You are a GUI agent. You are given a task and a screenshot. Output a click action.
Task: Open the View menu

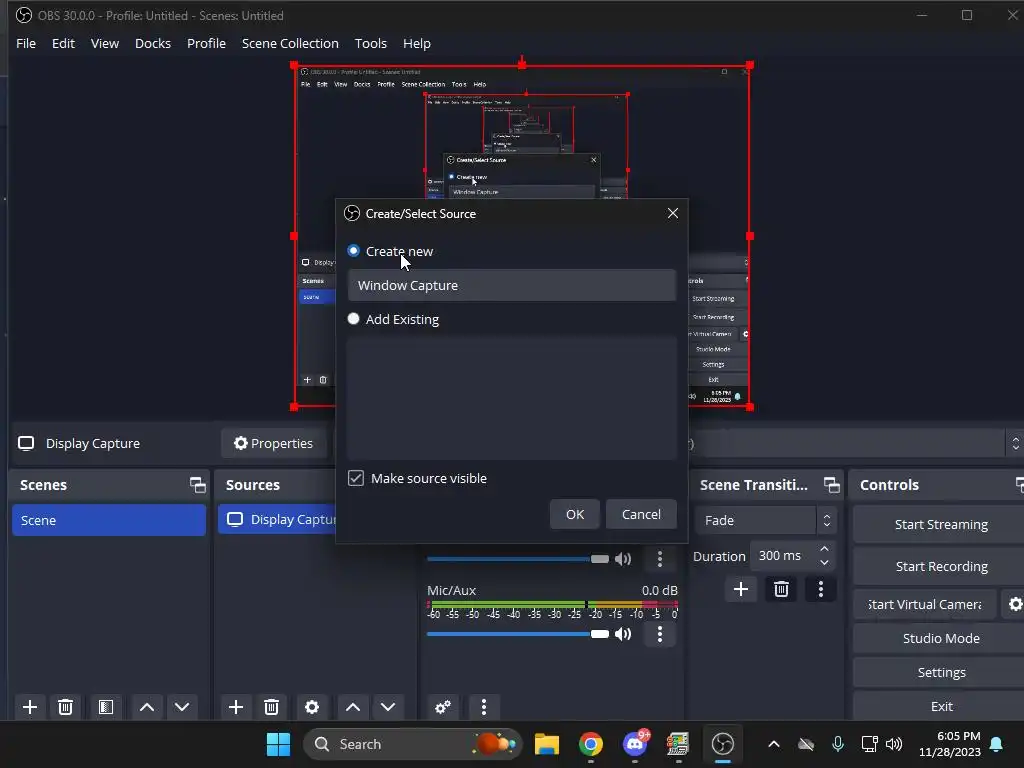pos(104,43)
